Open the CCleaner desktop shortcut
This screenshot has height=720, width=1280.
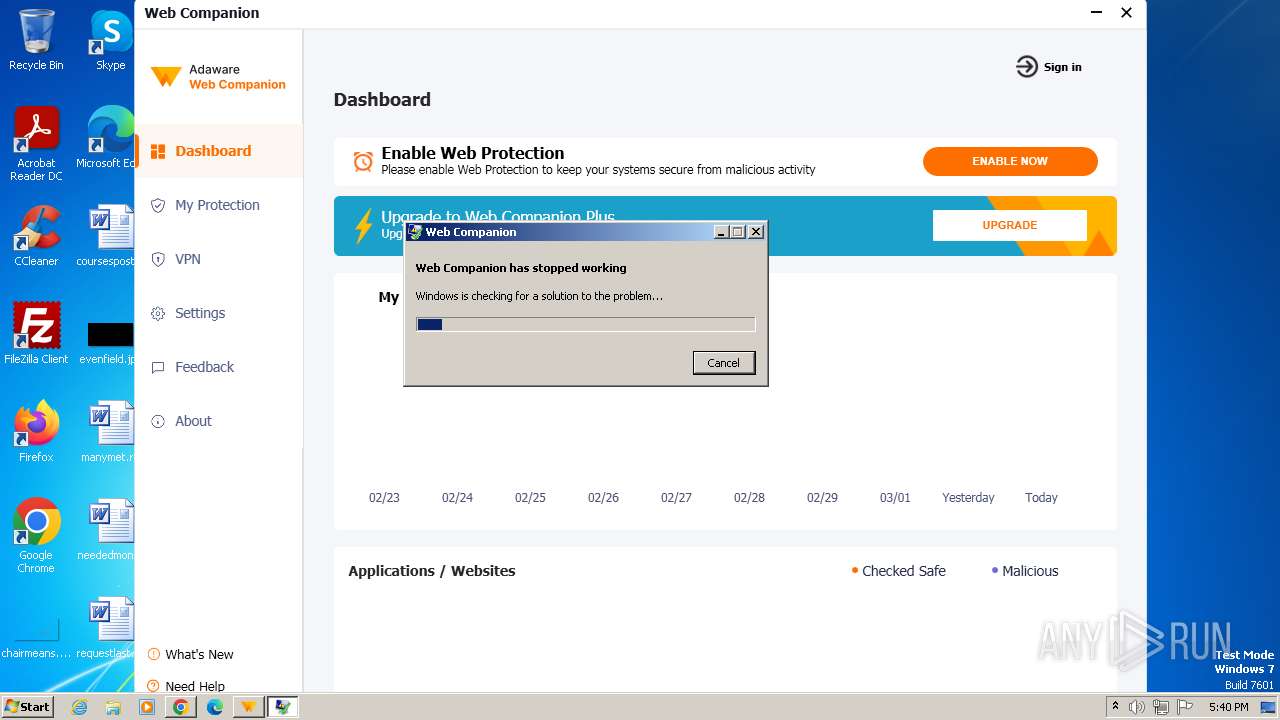[x=36, y=236]
